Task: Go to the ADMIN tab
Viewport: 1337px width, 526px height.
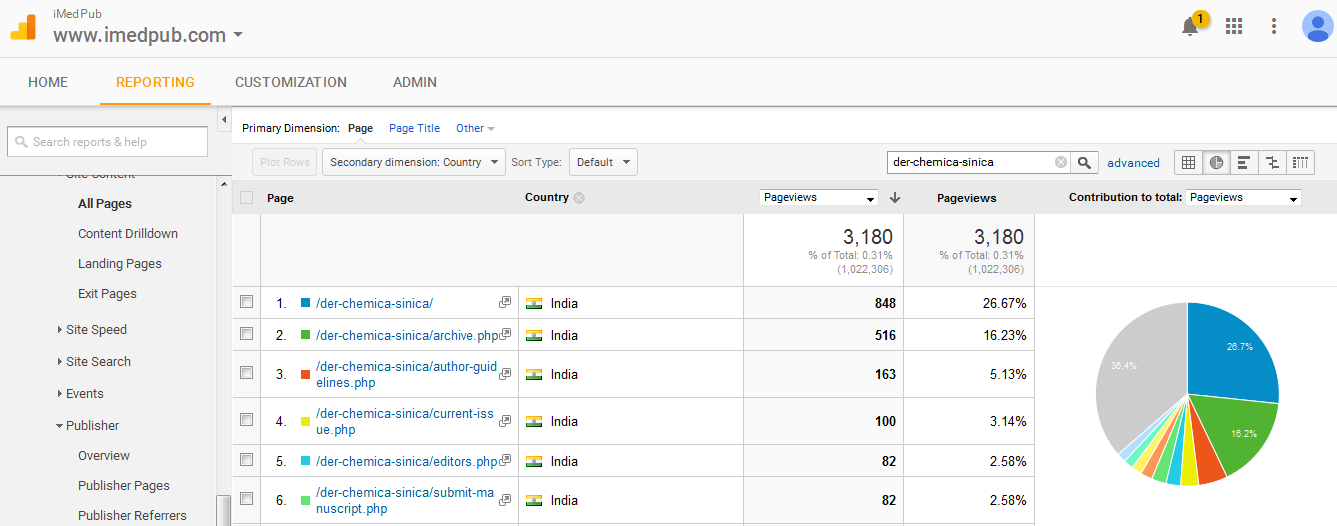Action: pos(415,82)
